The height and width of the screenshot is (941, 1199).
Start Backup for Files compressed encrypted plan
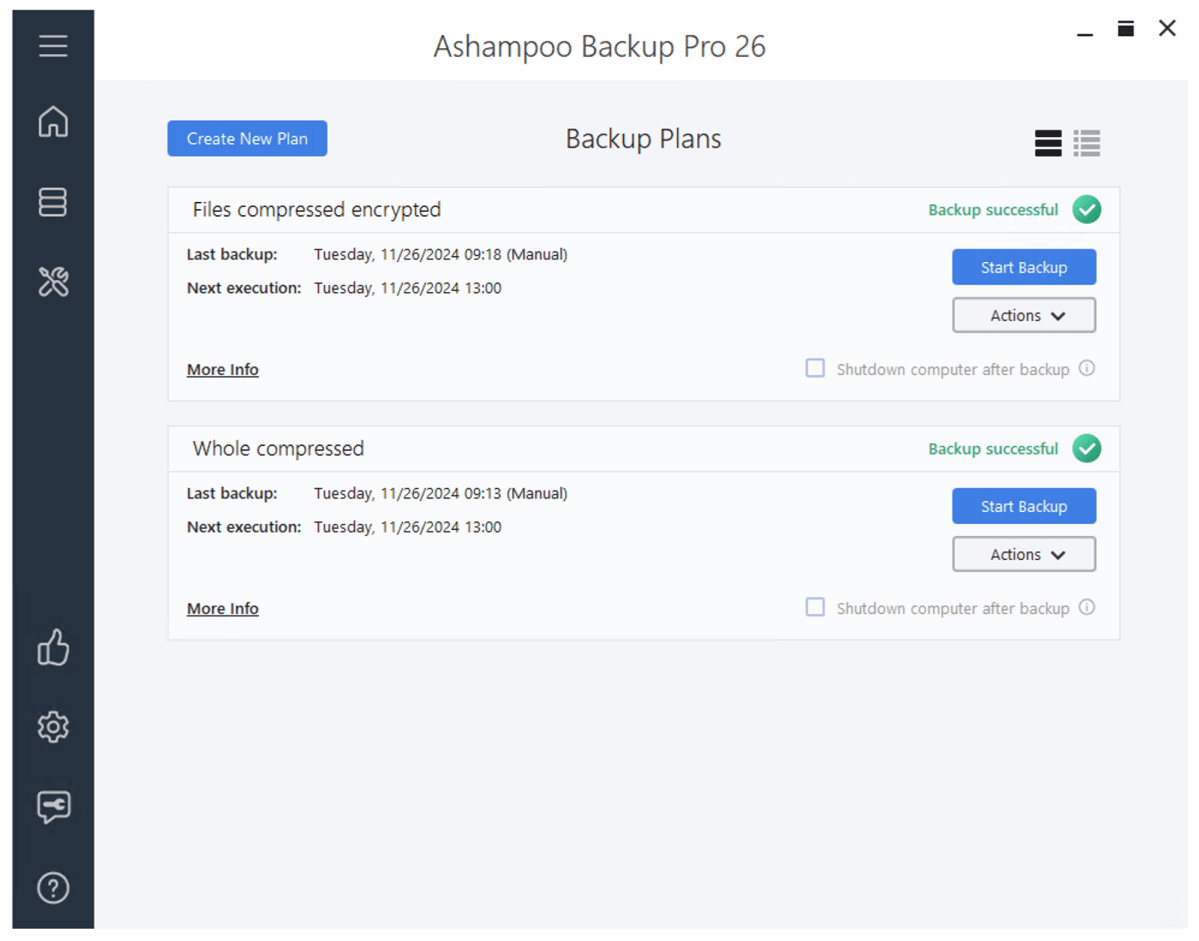[x=1024, y=268]
